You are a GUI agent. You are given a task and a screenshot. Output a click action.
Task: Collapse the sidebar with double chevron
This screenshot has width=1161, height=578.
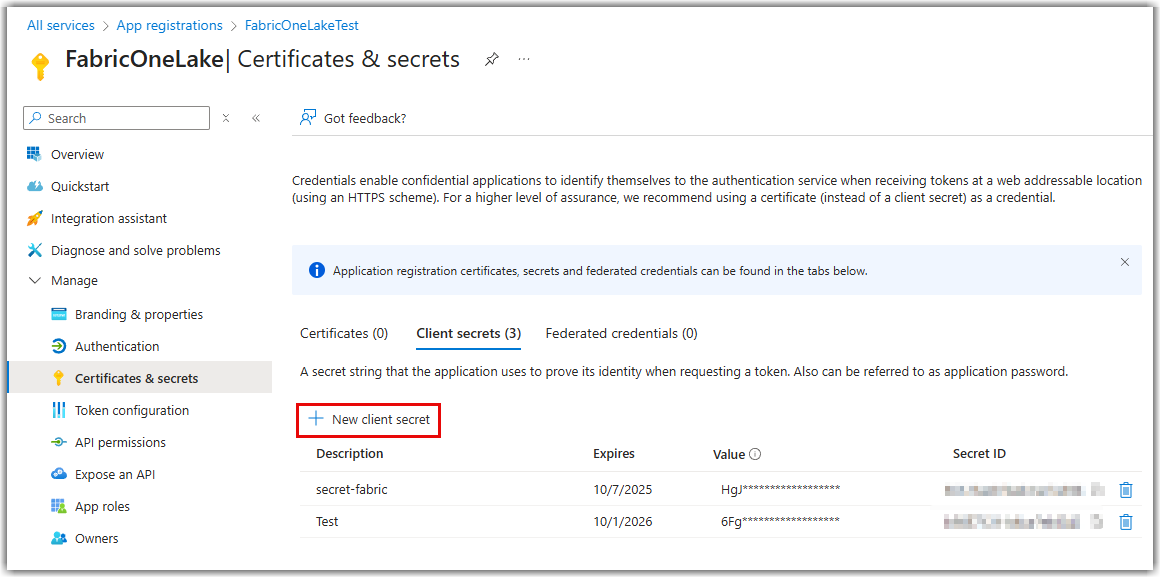pos(256,118)
